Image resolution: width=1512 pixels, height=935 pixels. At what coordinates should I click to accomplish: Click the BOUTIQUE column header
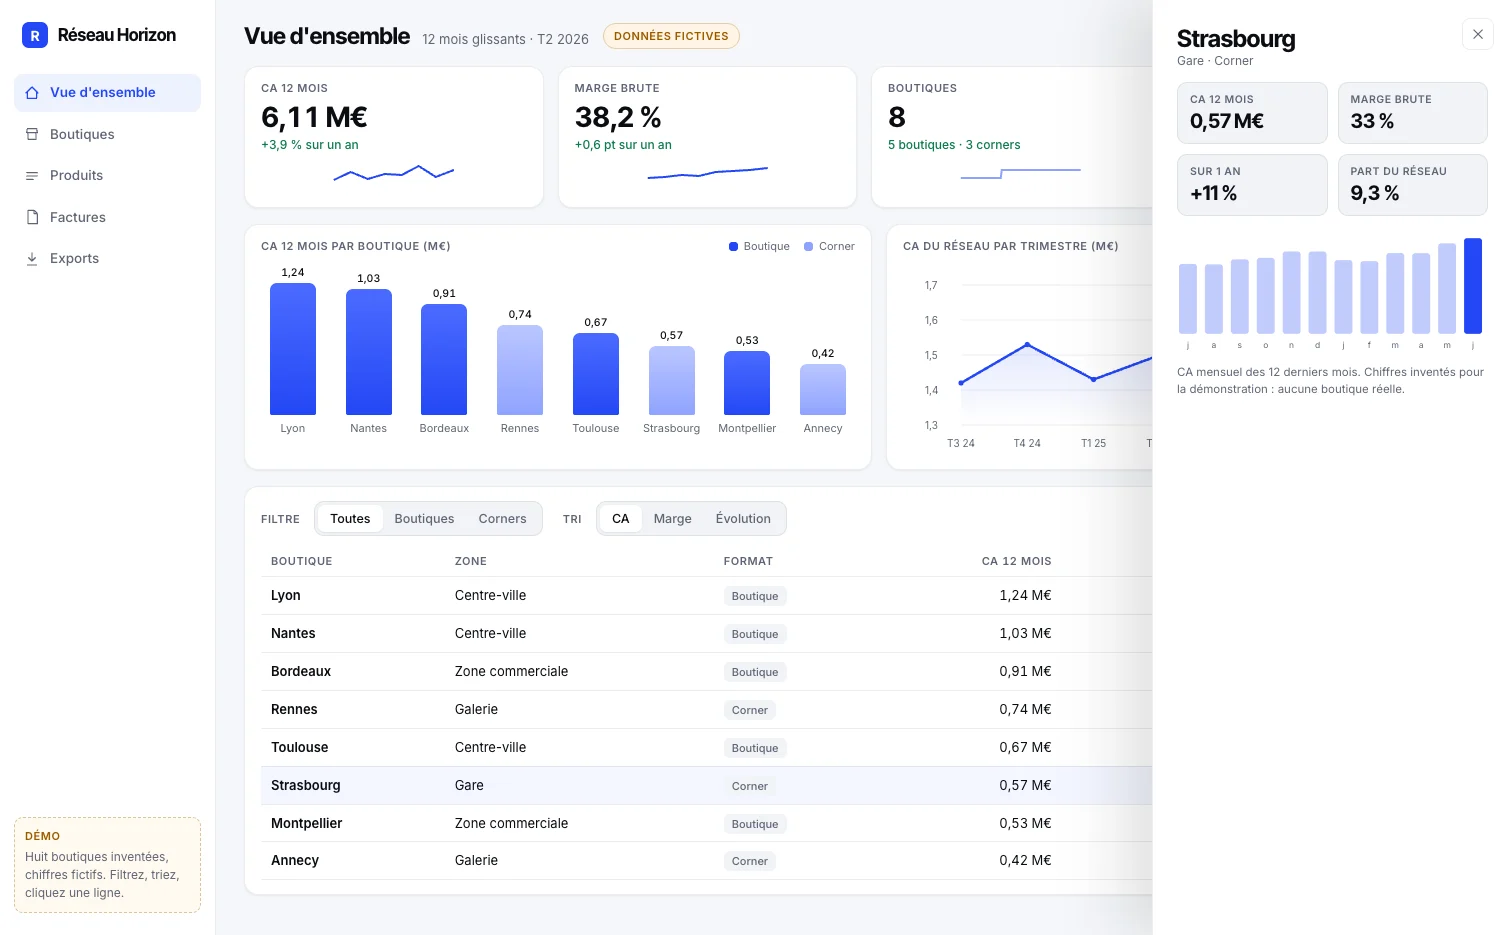click(x=302, y=562)
